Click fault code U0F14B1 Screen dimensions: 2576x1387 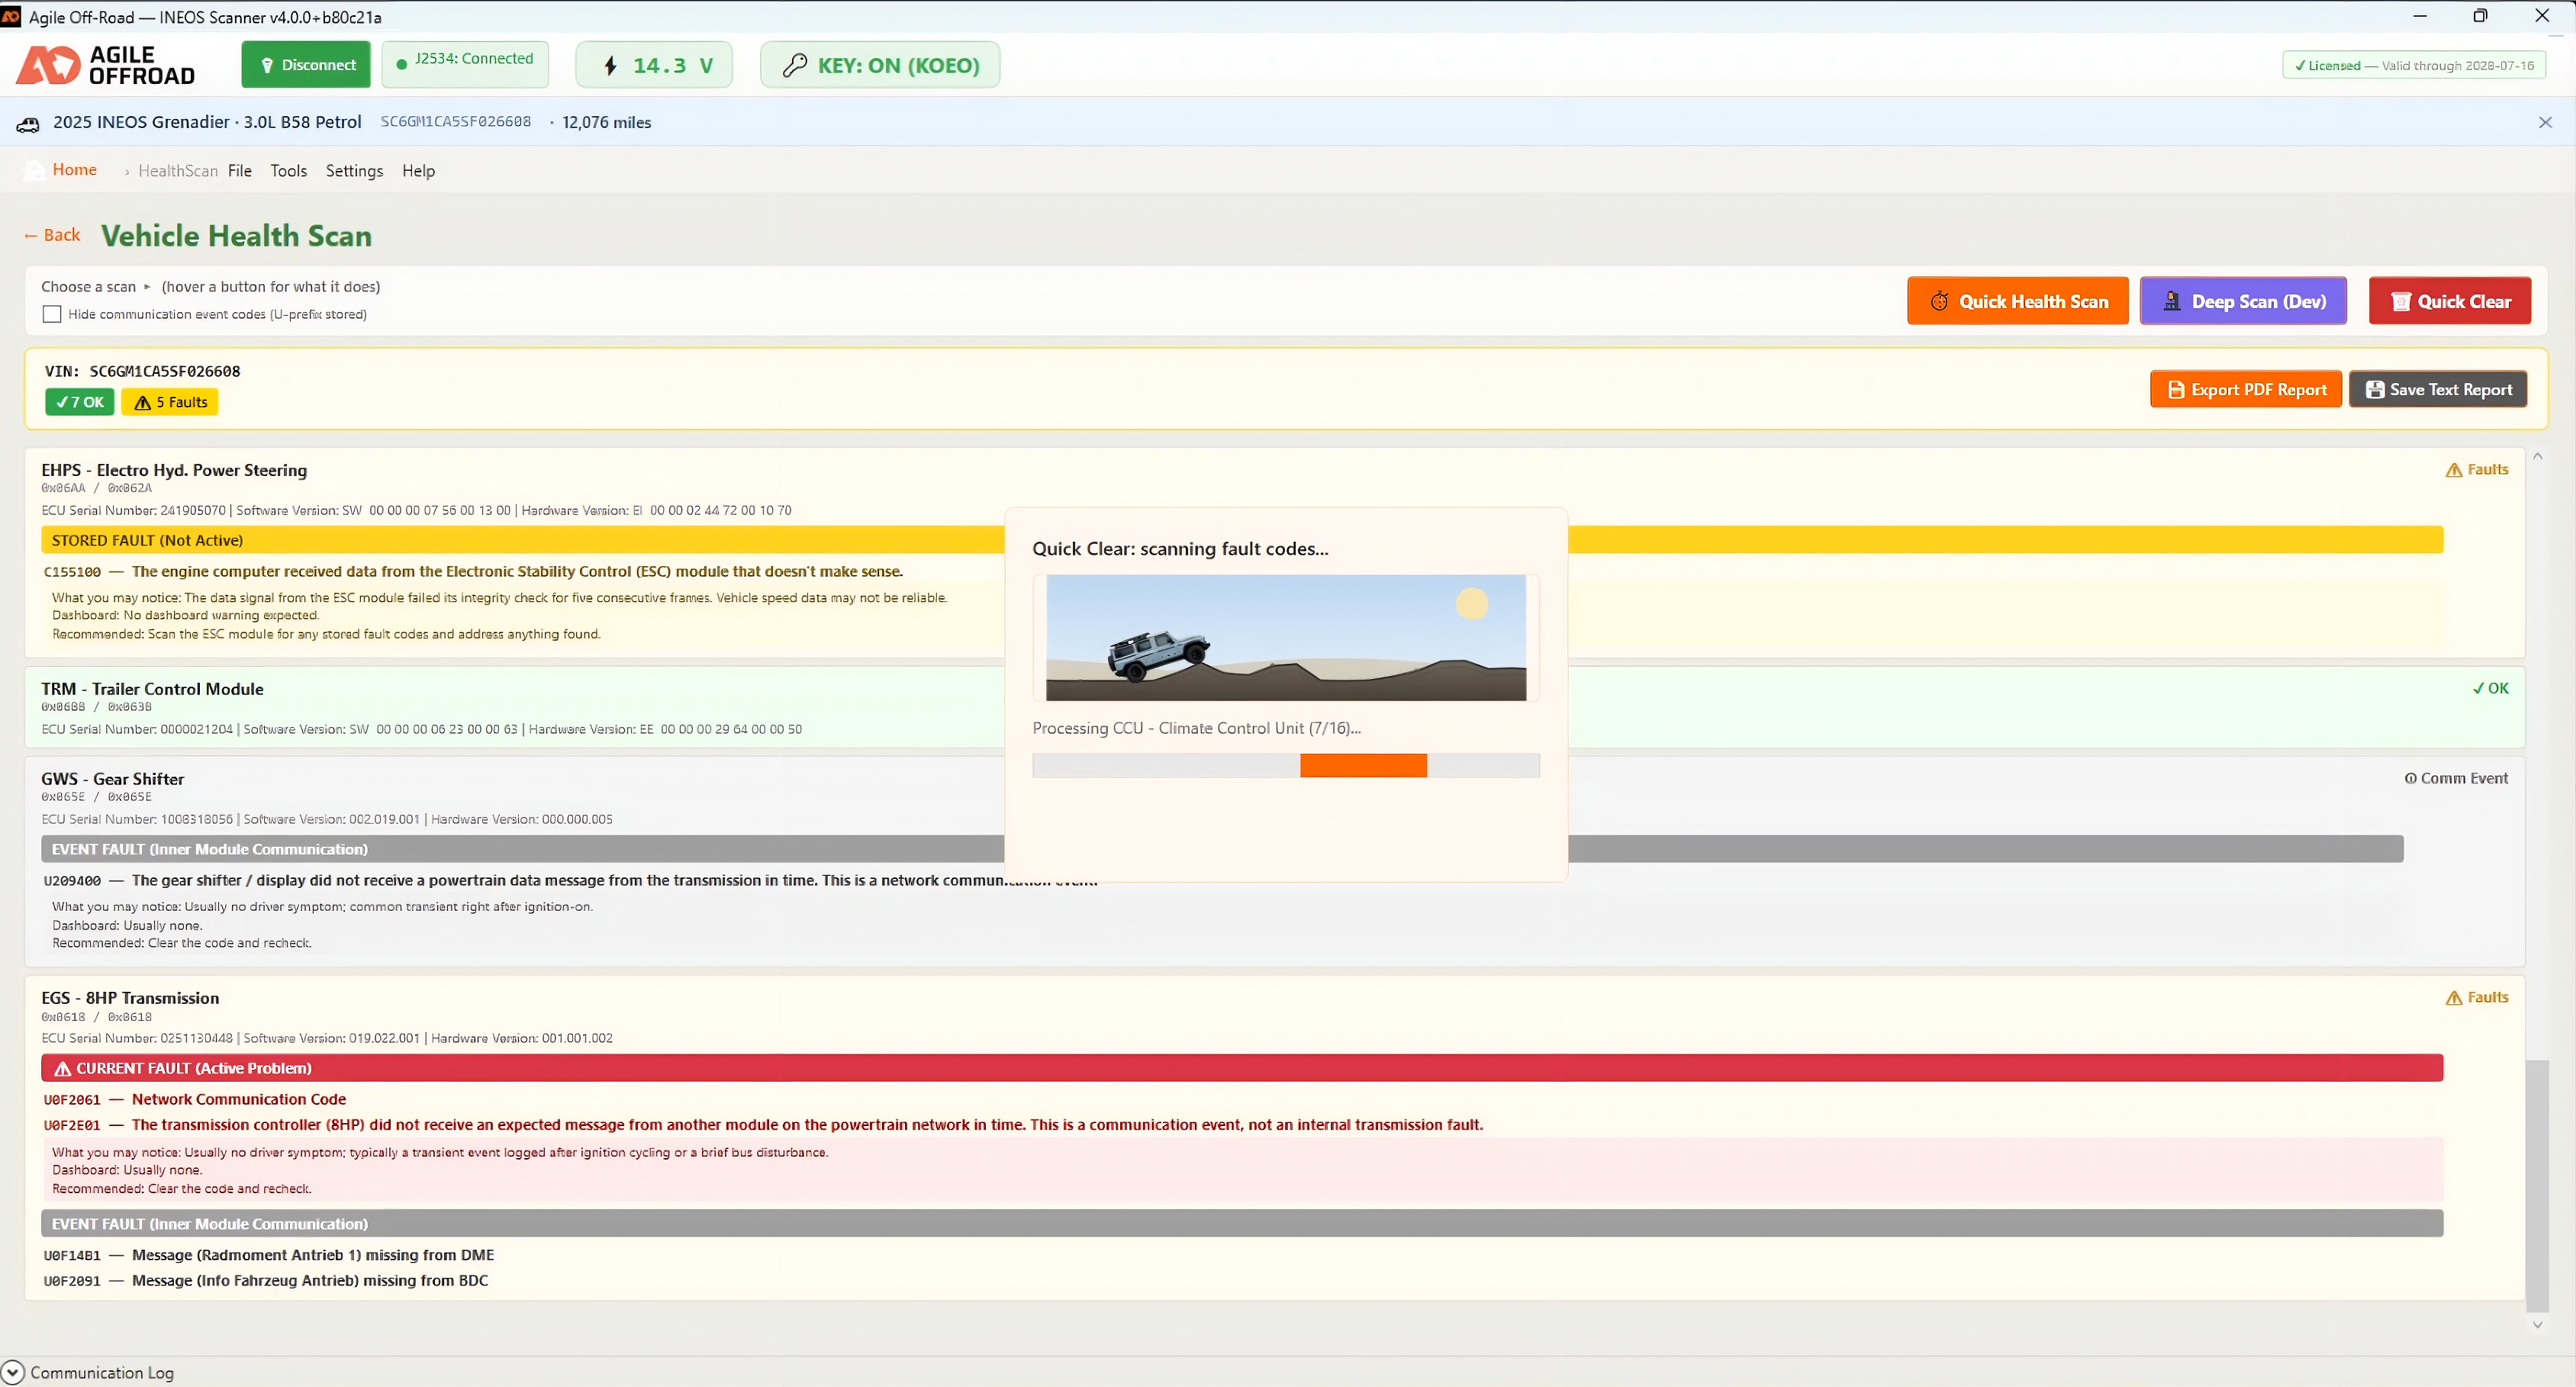coord(72,1256)
